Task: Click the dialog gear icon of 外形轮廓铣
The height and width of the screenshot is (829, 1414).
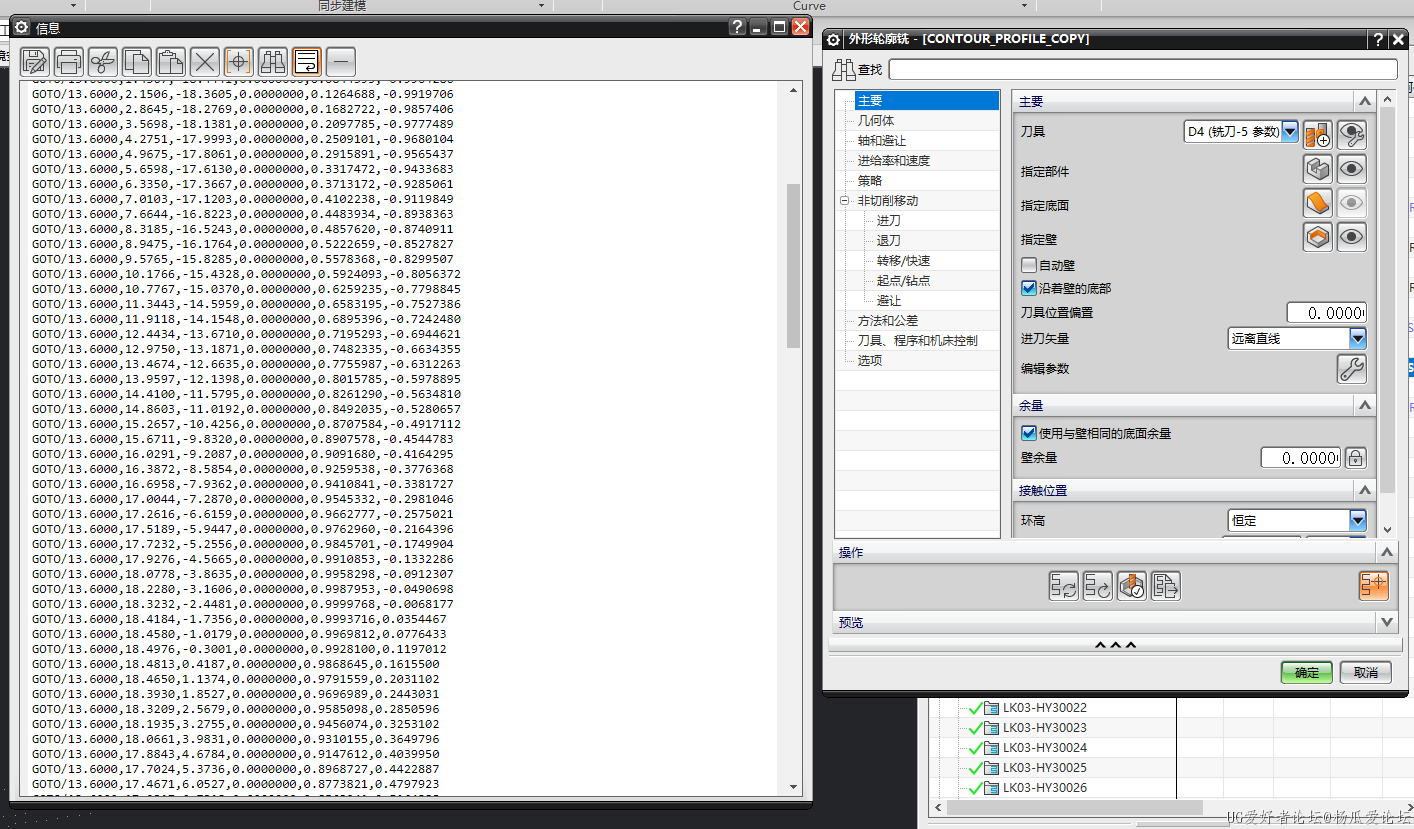Action: pyautogui.click(x=834, y=40)
